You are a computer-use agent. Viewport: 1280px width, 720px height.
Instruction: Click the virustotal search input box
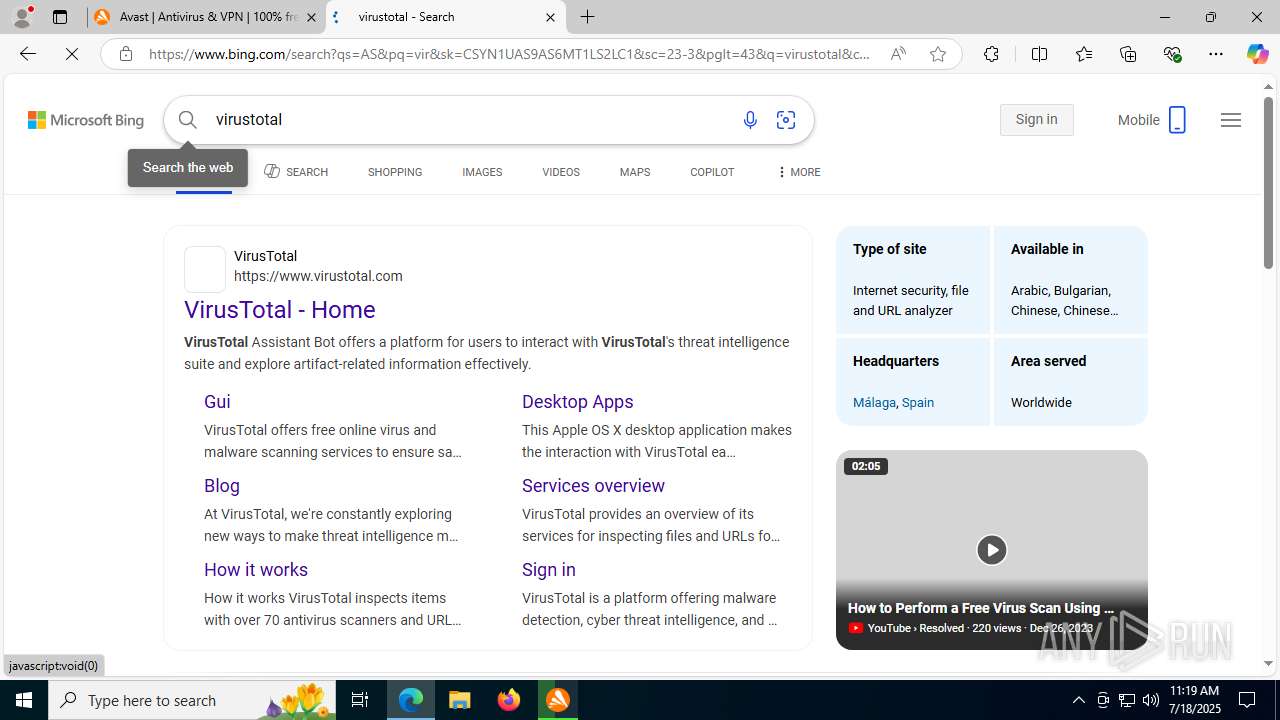click(470, 120)
